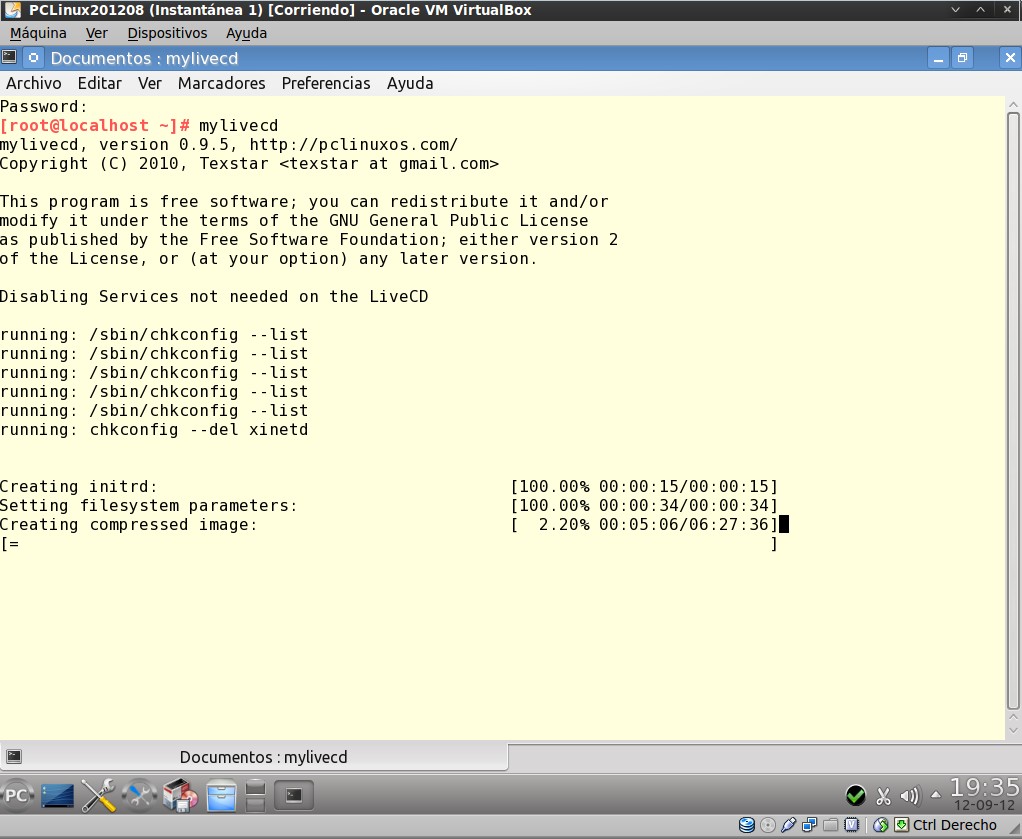The width and height of the screenshot is (1022, 839).
Task: Open the blue file manager drawer icon
Action: click(x=221, y=796)
